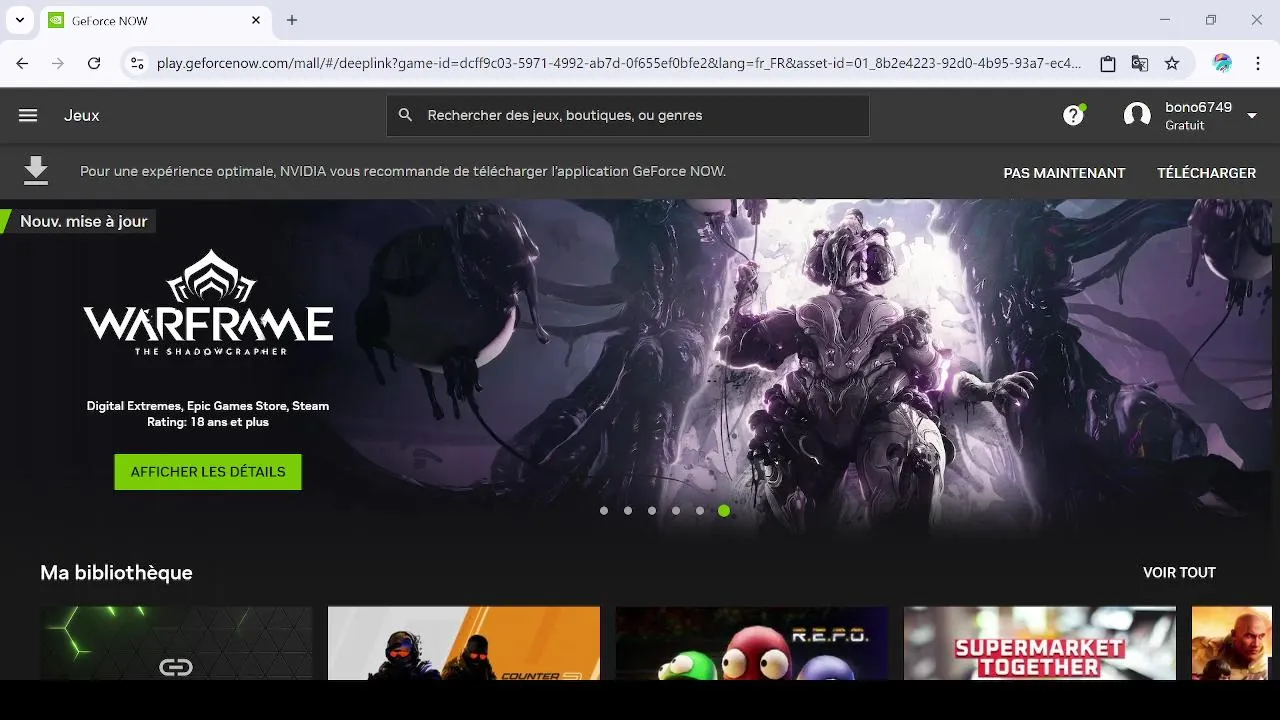Open tab search dropdown arrow
The width and height of the screenshot is (1280, 720).
pyautogui.click(x=19, y=20)
